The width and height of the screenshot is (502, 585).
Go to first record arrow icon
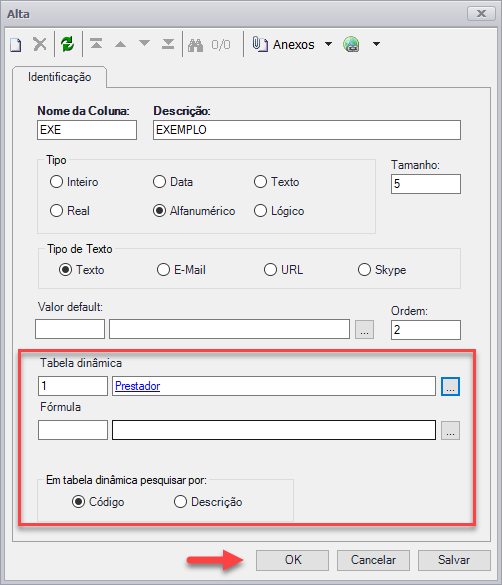pos(96,44)
